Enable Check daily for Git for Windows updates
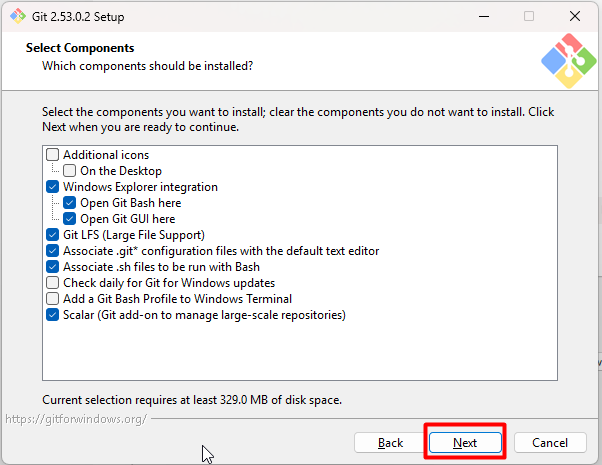The height and width of the screenshot is (465, 602). 53,283
